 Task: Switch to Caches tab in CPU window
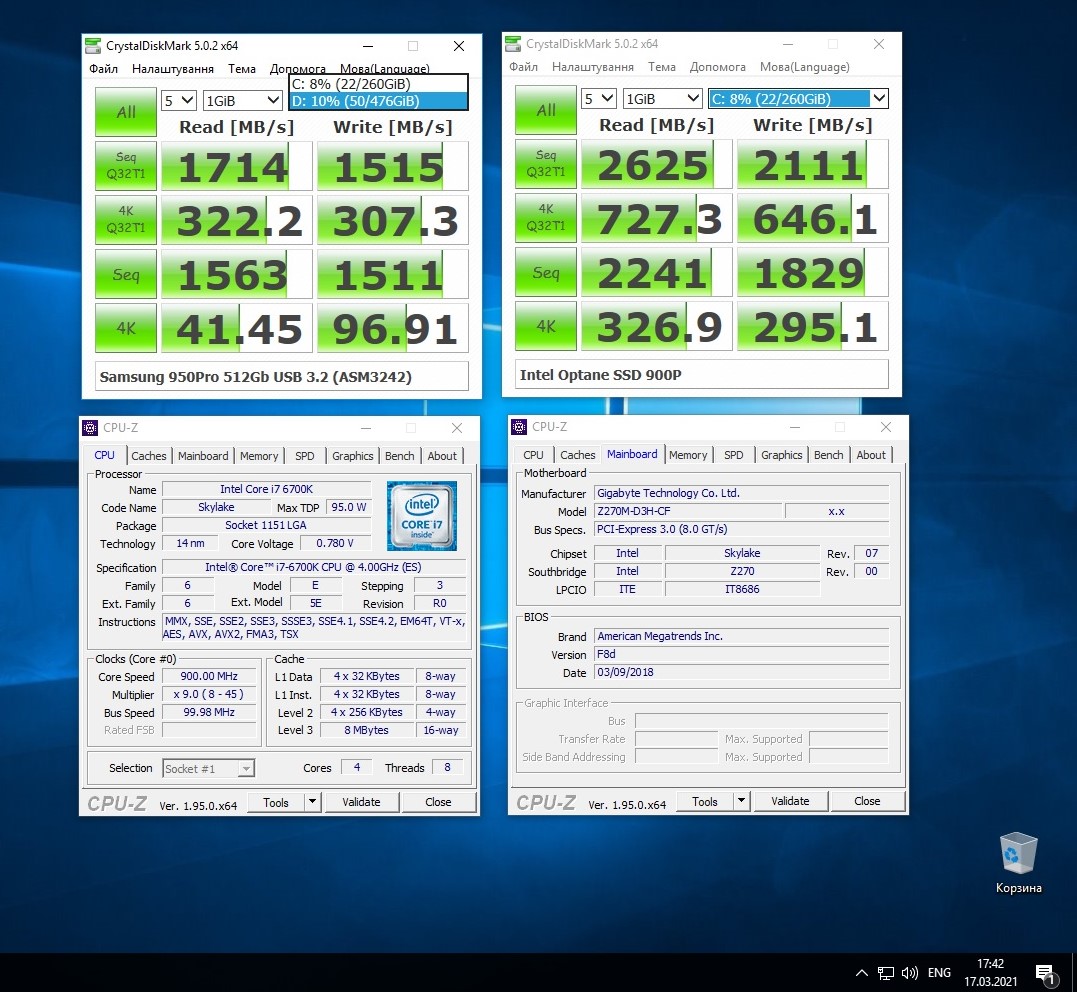click(x=148, y=455)
